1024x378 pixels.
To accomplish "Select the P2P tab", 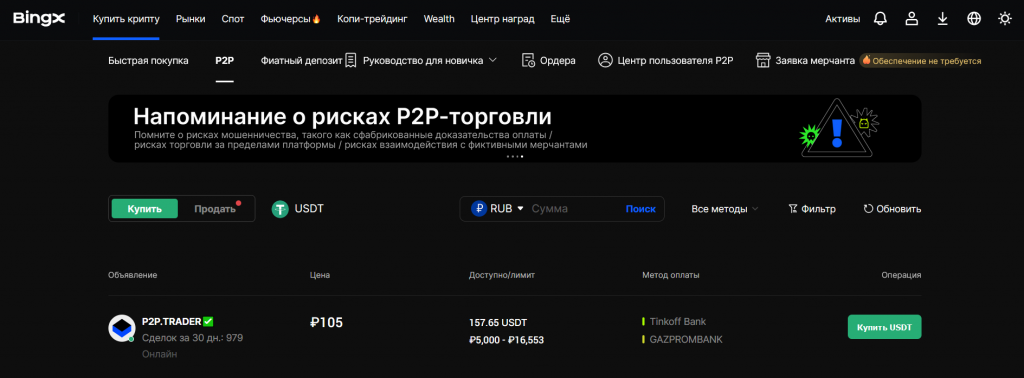I will click(225, 61).
